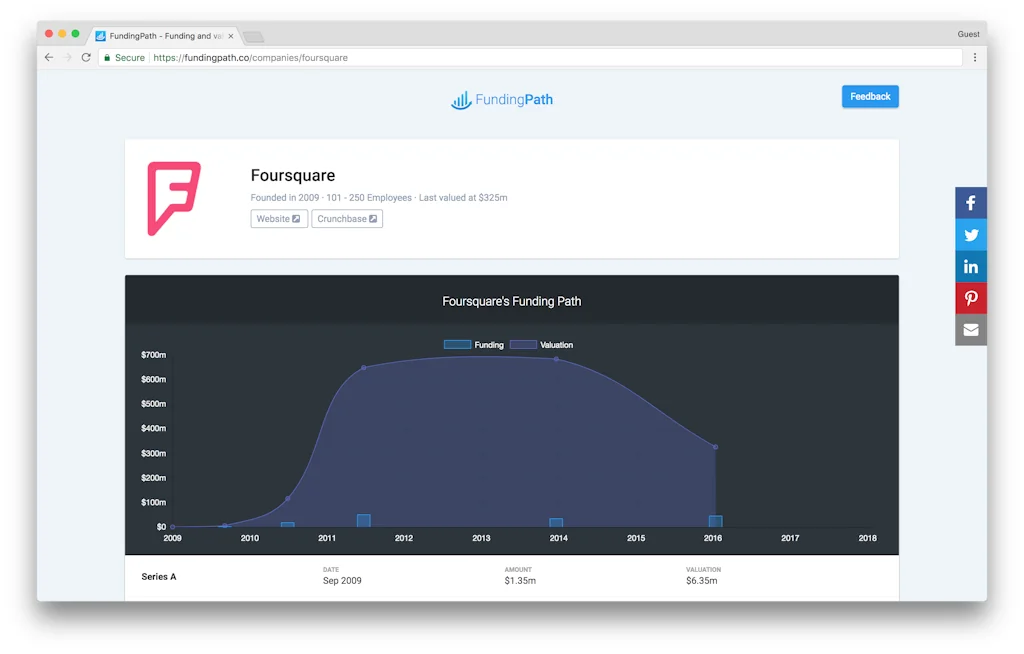Click the Guest profile menu item
The image size is (1024, 654).
(968, 33)
